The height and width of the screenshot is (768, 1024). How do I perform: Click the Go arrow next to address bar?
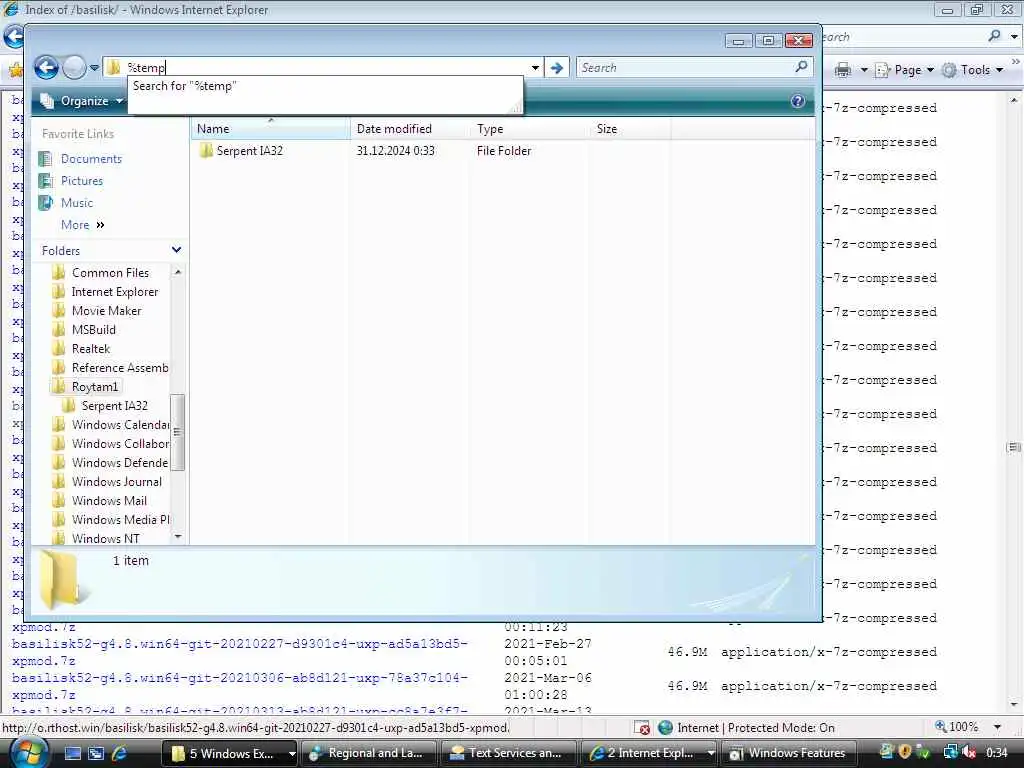(x=556, y=67)
